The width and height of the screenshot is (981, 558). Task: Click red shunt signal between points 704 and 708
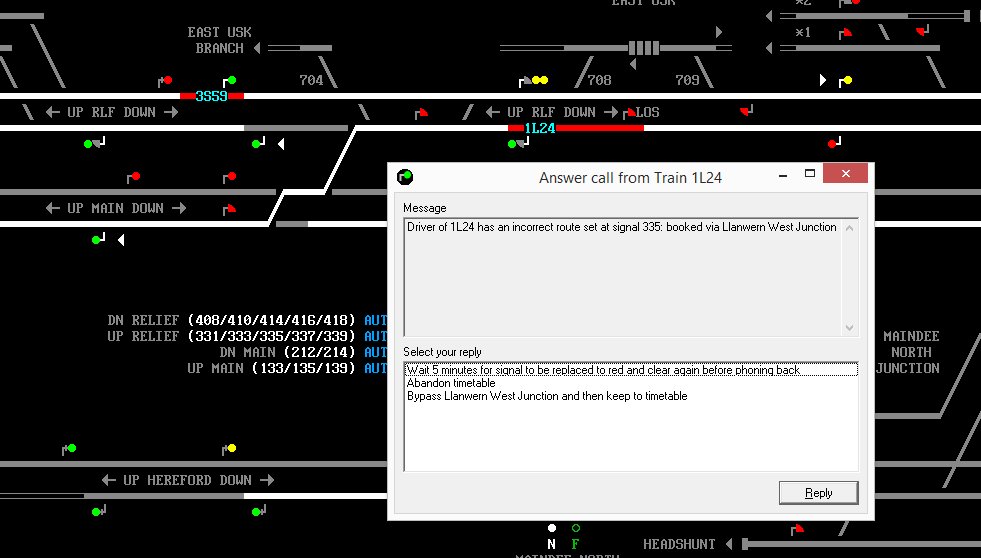pos(422,113)
